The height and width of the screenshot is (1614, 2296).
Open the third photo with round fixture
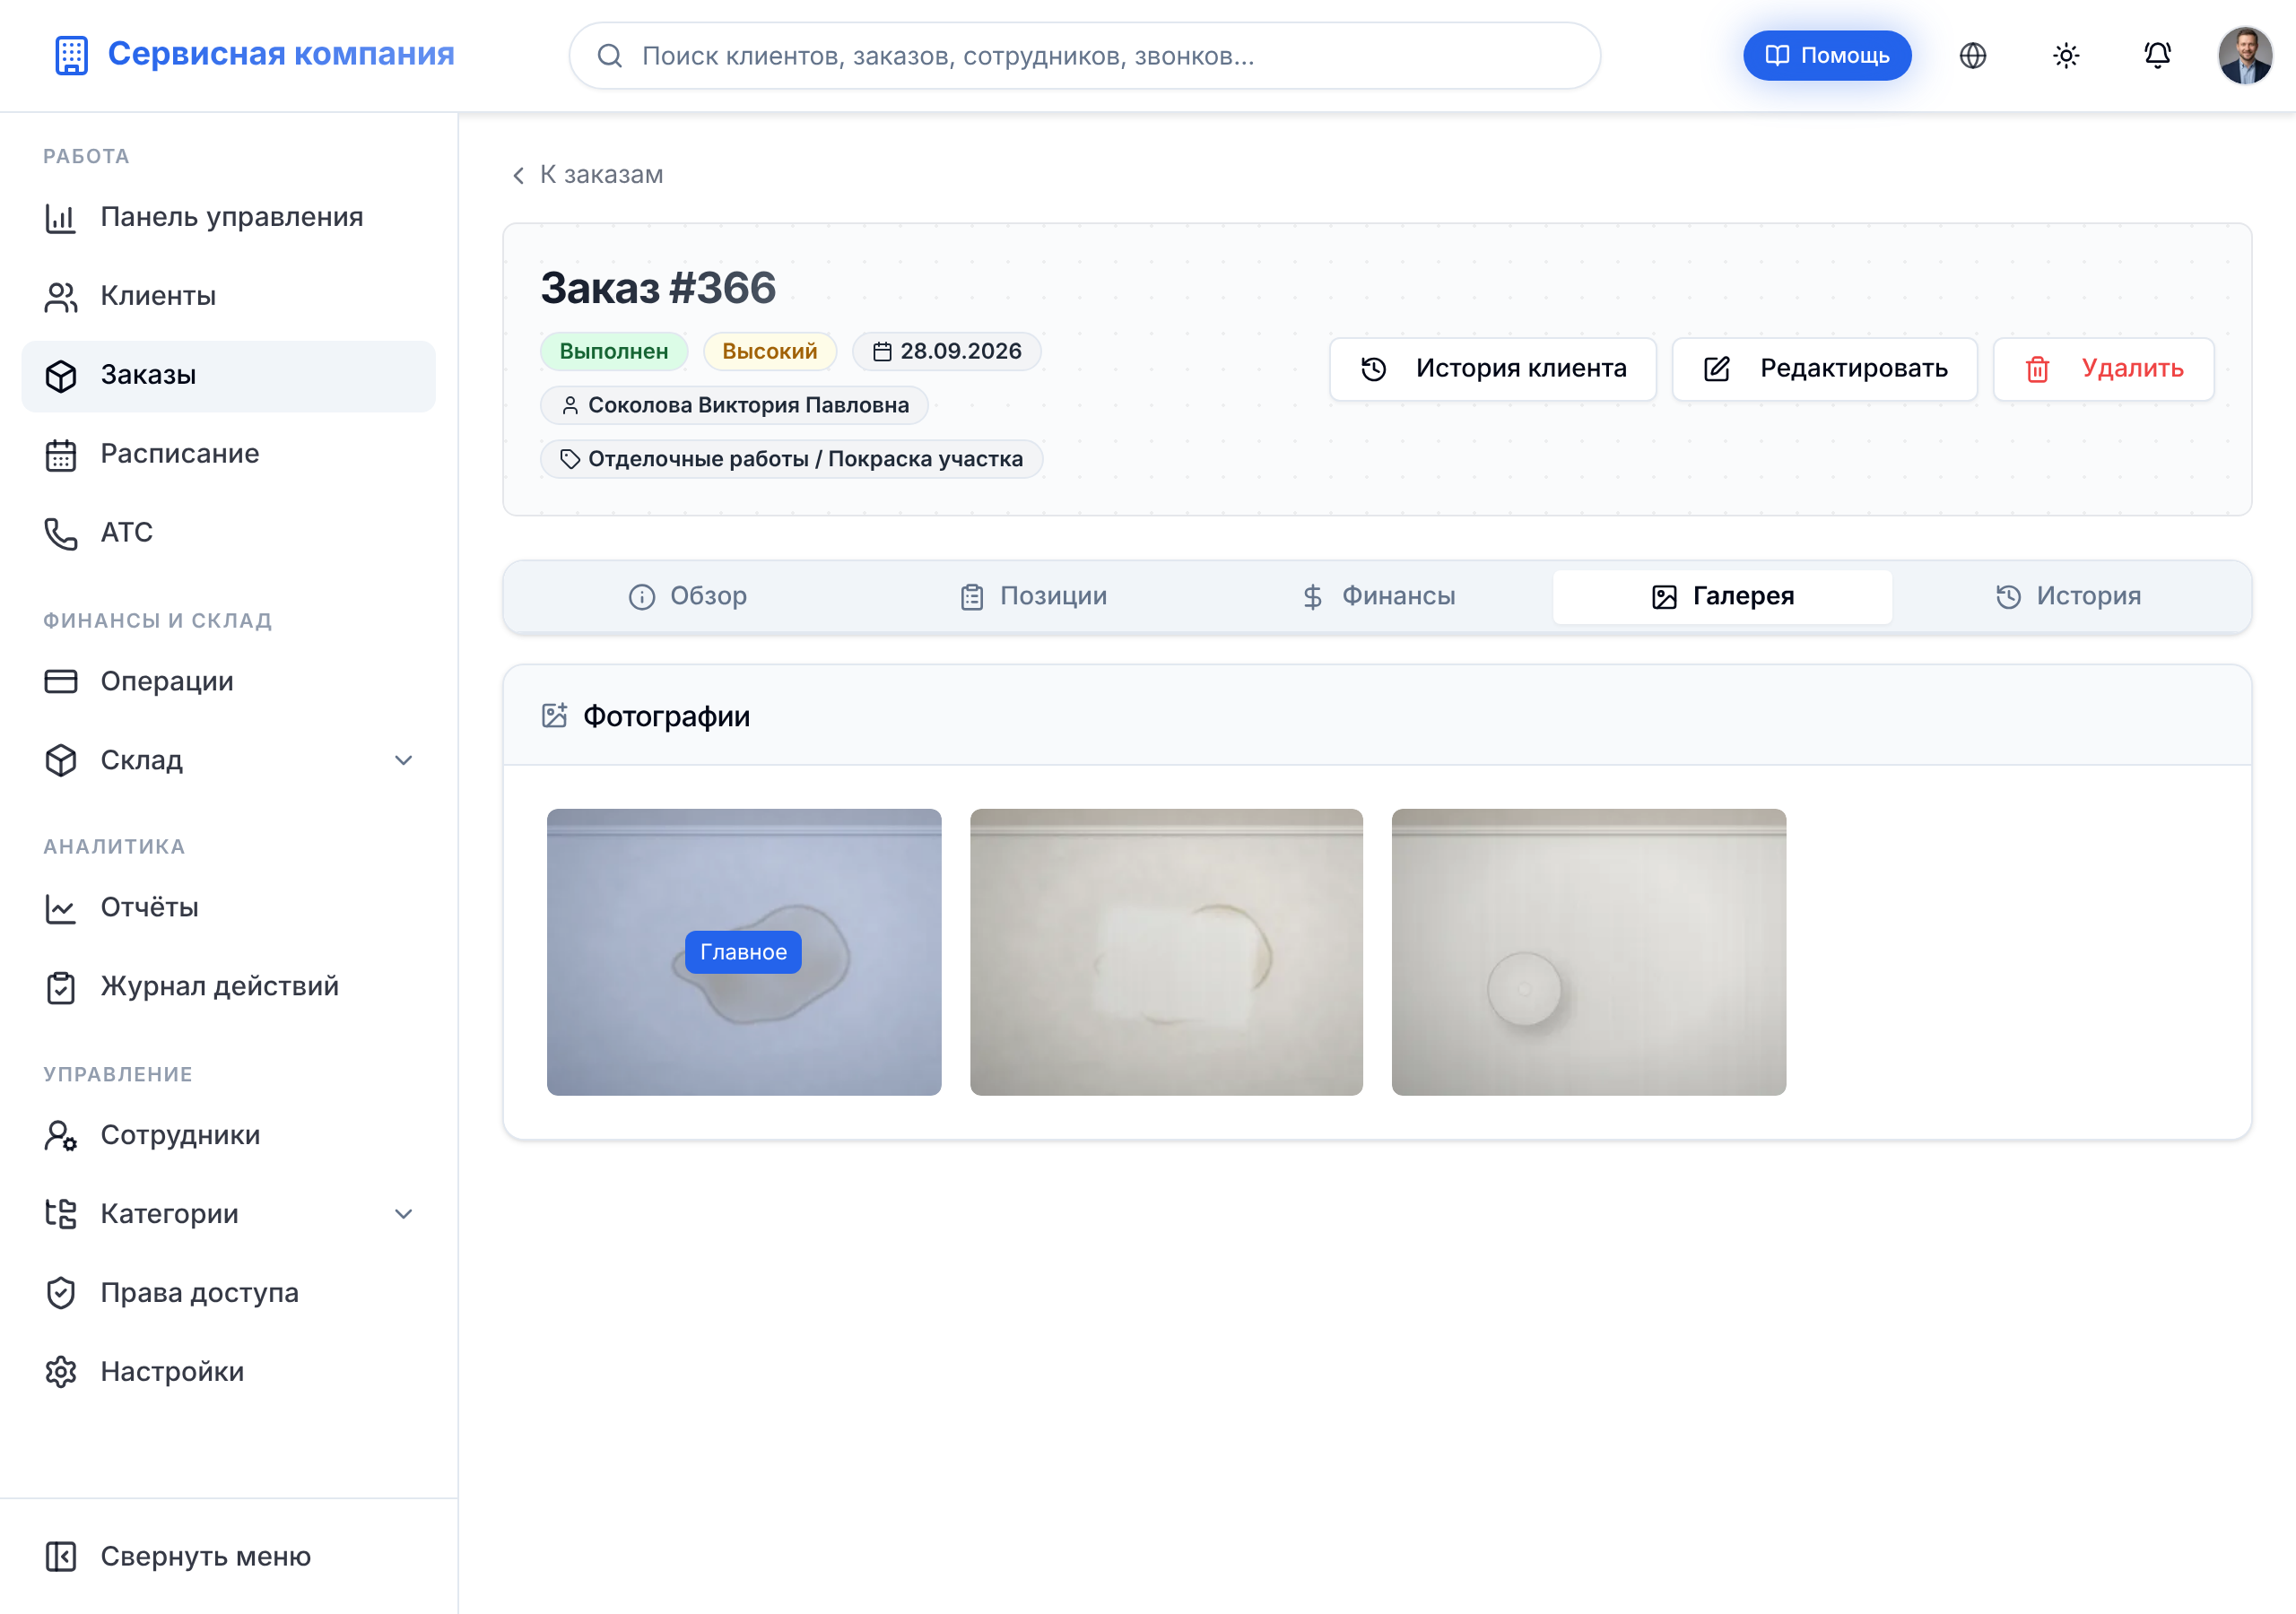(1588, 952)
